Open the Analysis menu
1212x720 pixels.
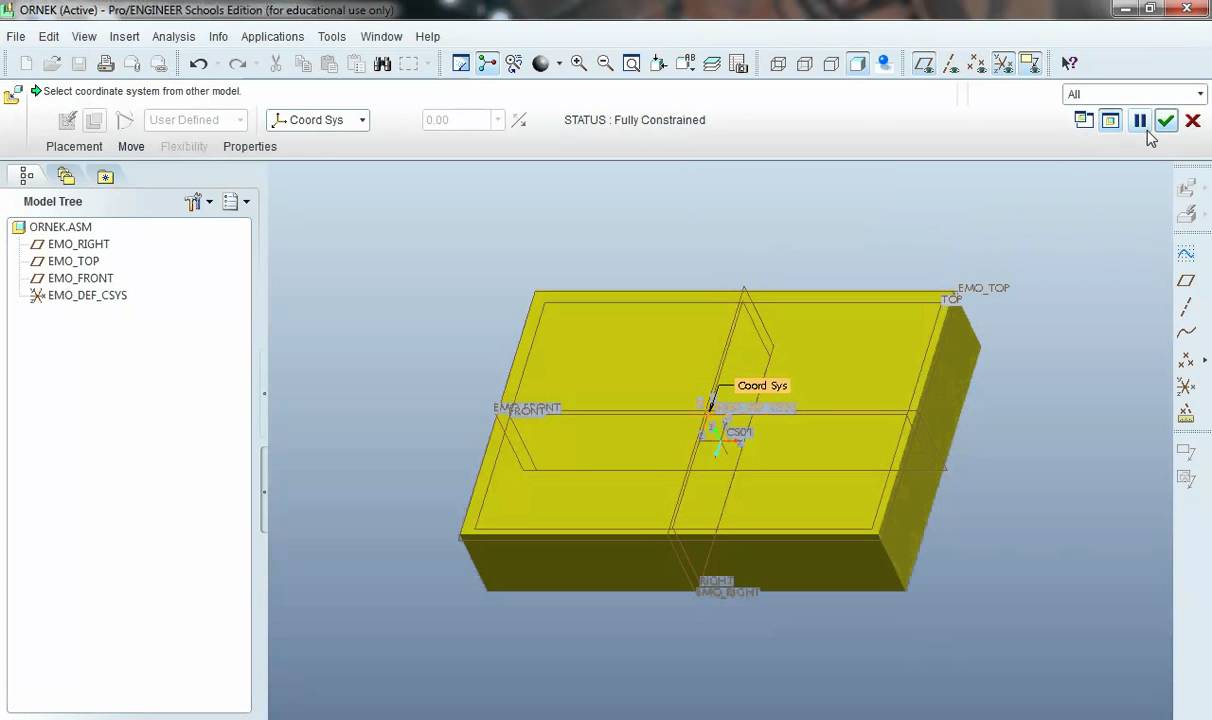click(x=174, y=37)
